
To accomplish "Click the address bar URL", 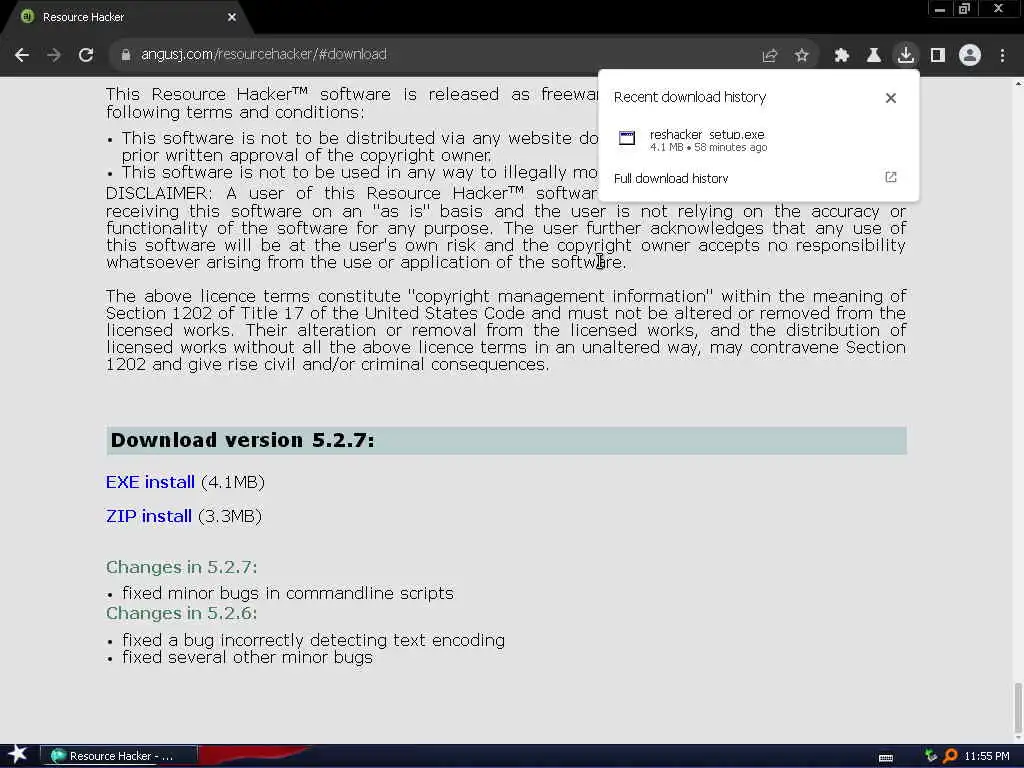I will point(264,54).
